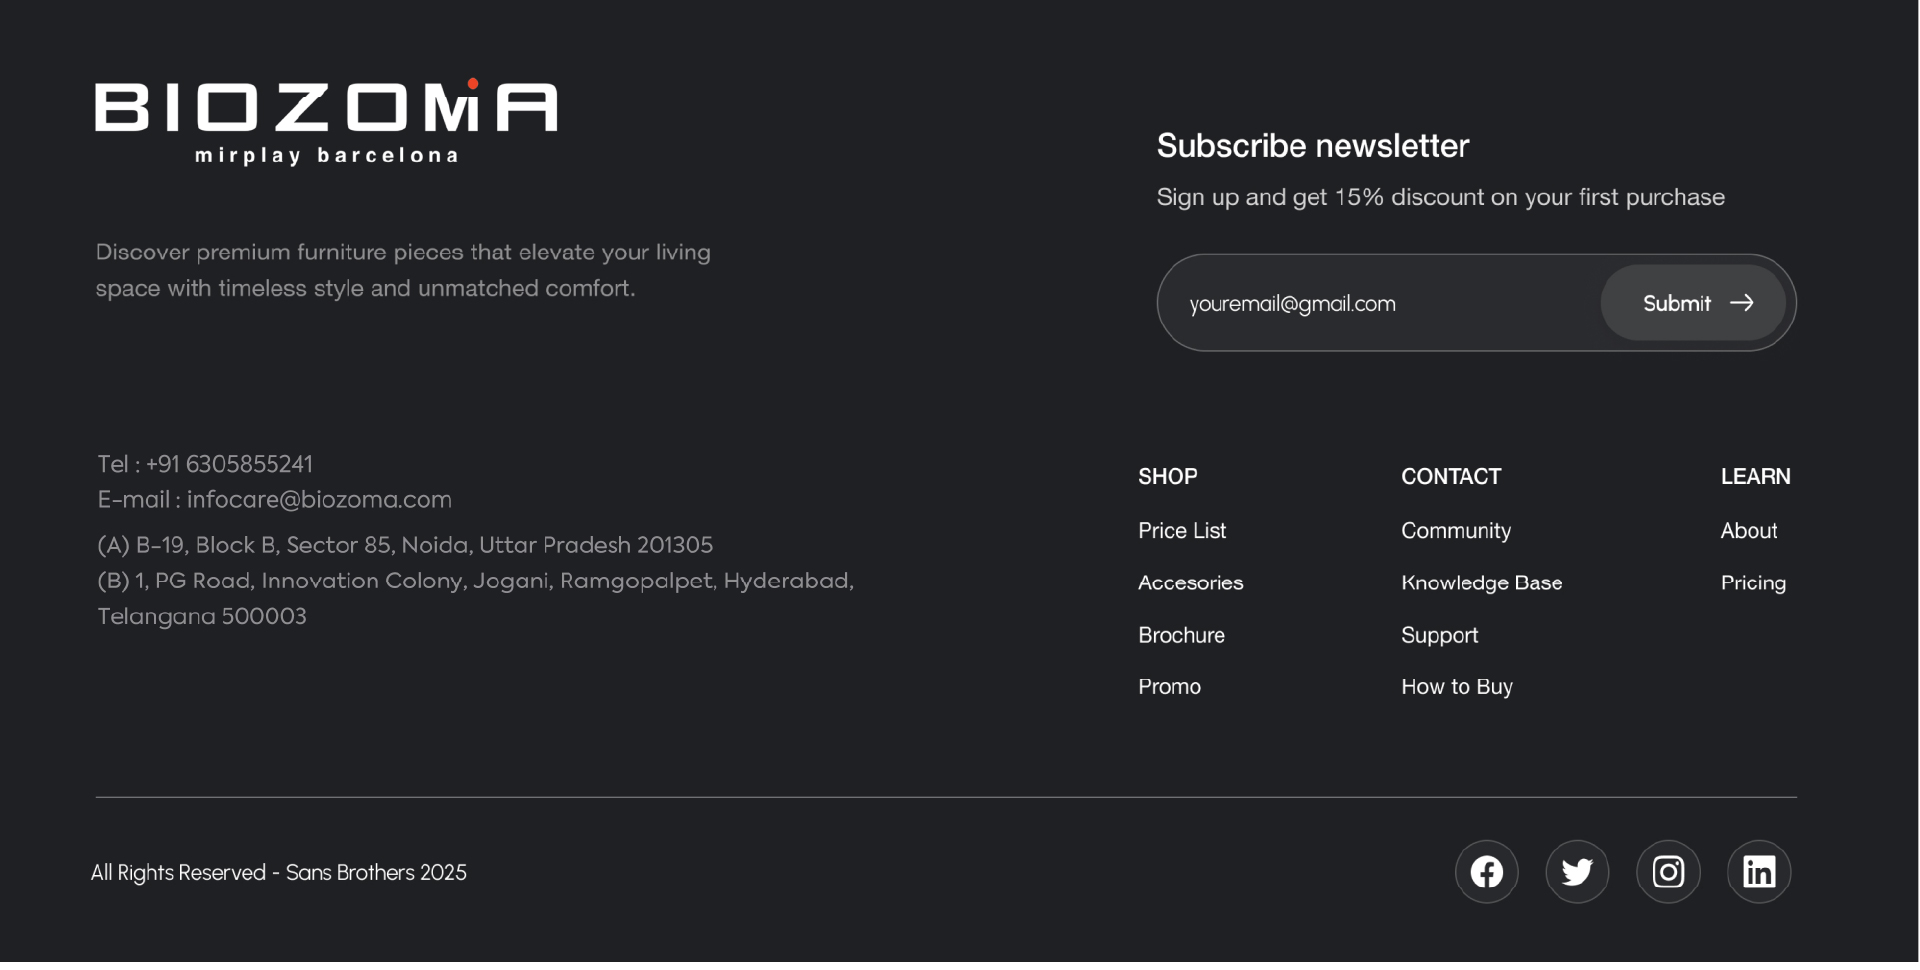Image resolution: width=1920 pixels, height=970 pixels.
Task: Open the Community link
Action: pyautogui.click(x=1455, y=531)
